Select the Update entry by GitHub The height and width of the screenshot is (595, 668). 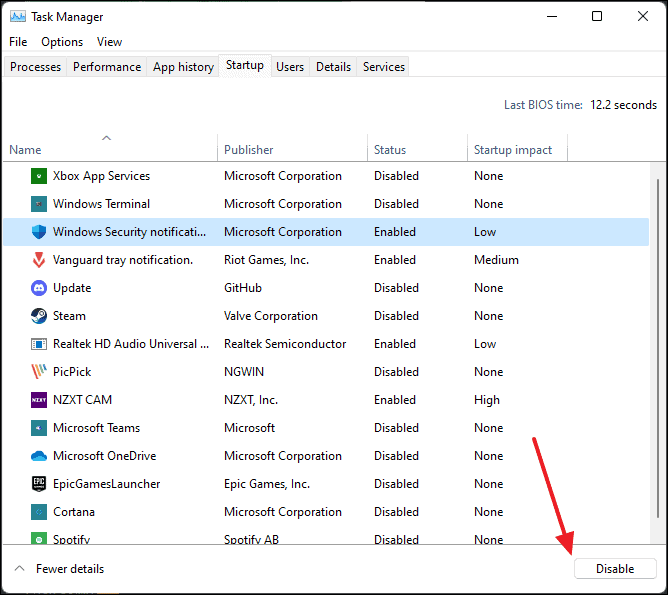[72, 288]
